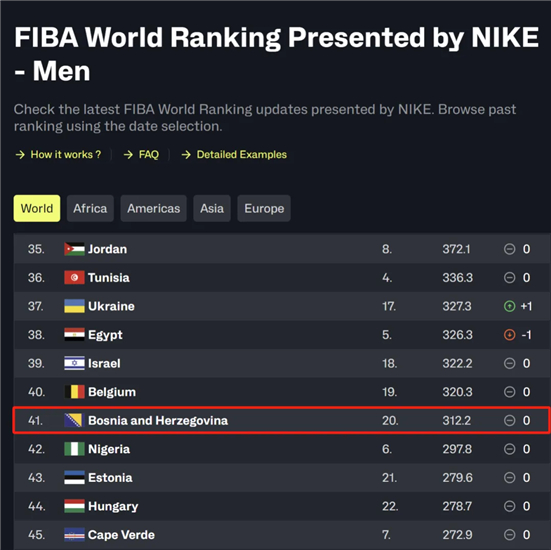Image resolution: width=551 pixels, height=550 pixels.
Task: Click Ukraine's green up-arrow rank change icon
Action: [x=509, y=306]
